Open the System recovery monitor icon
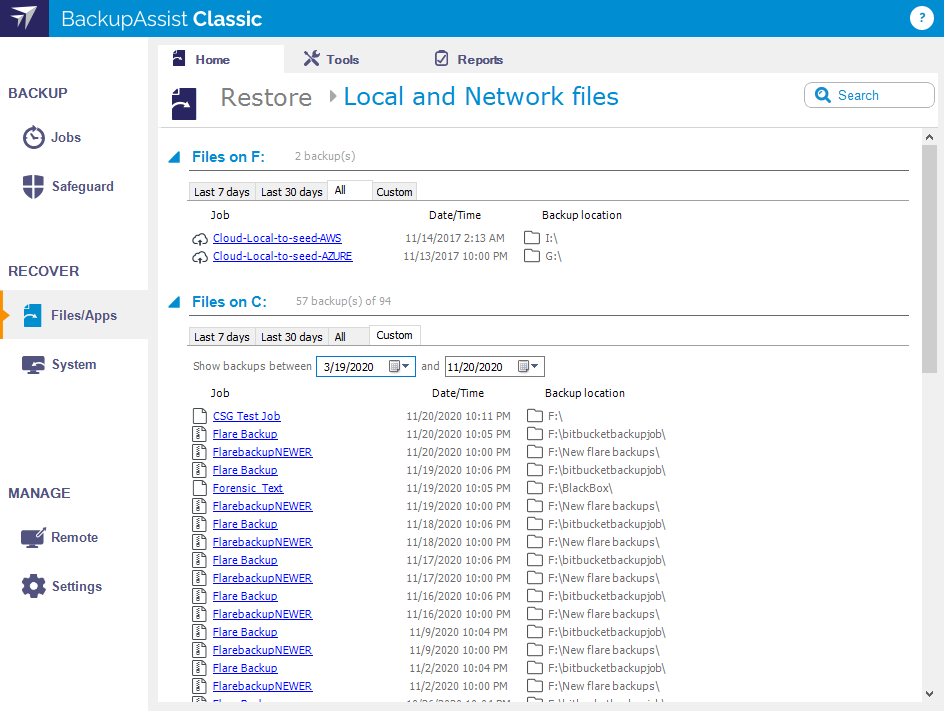Image resolution: width=944 pixels, height=711 pixels. pos(33,364)
